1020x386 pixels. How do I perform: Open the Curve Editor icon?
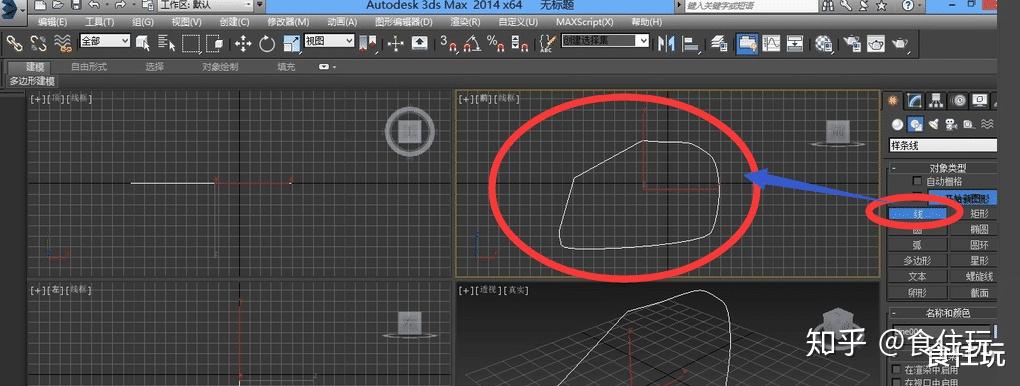click(x=771, y=44)
